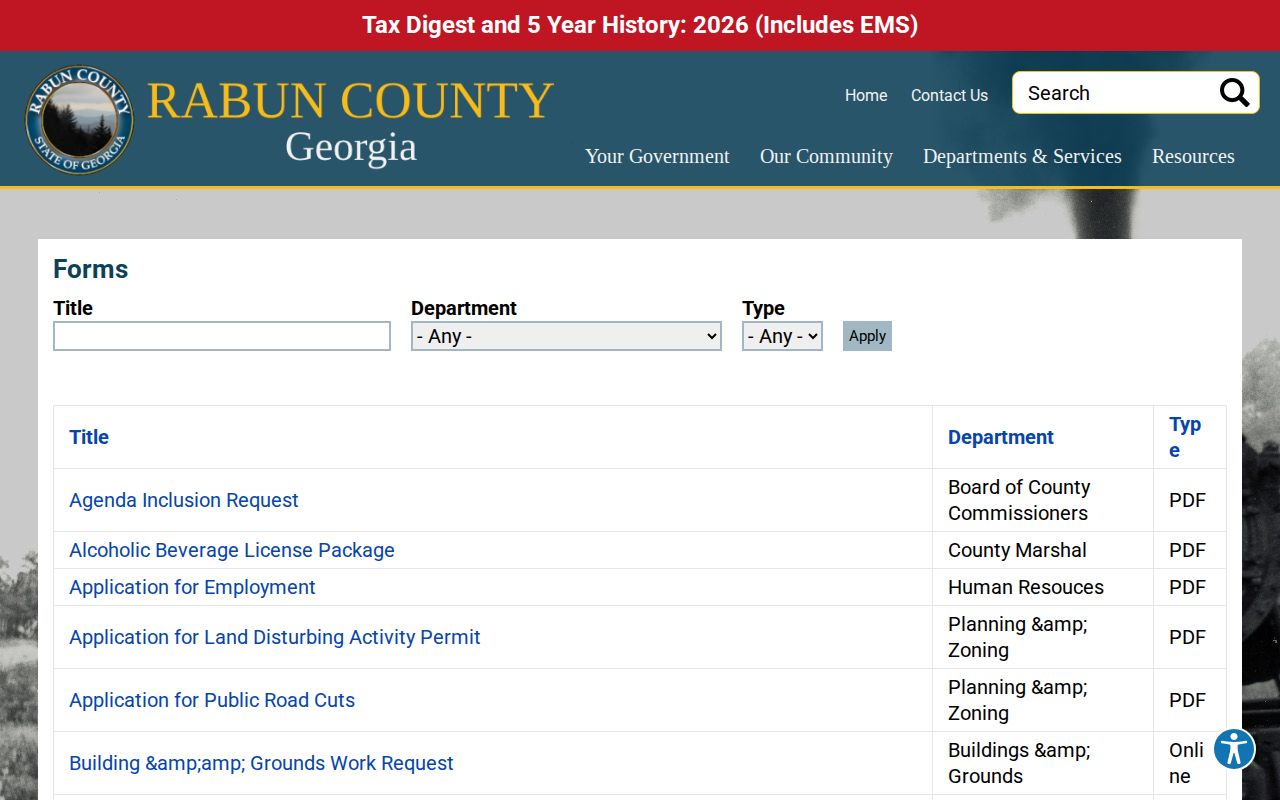Viewport: 1280px width, 800px height.
Task: Click into the Title filter field
Action: coord(222,336)
